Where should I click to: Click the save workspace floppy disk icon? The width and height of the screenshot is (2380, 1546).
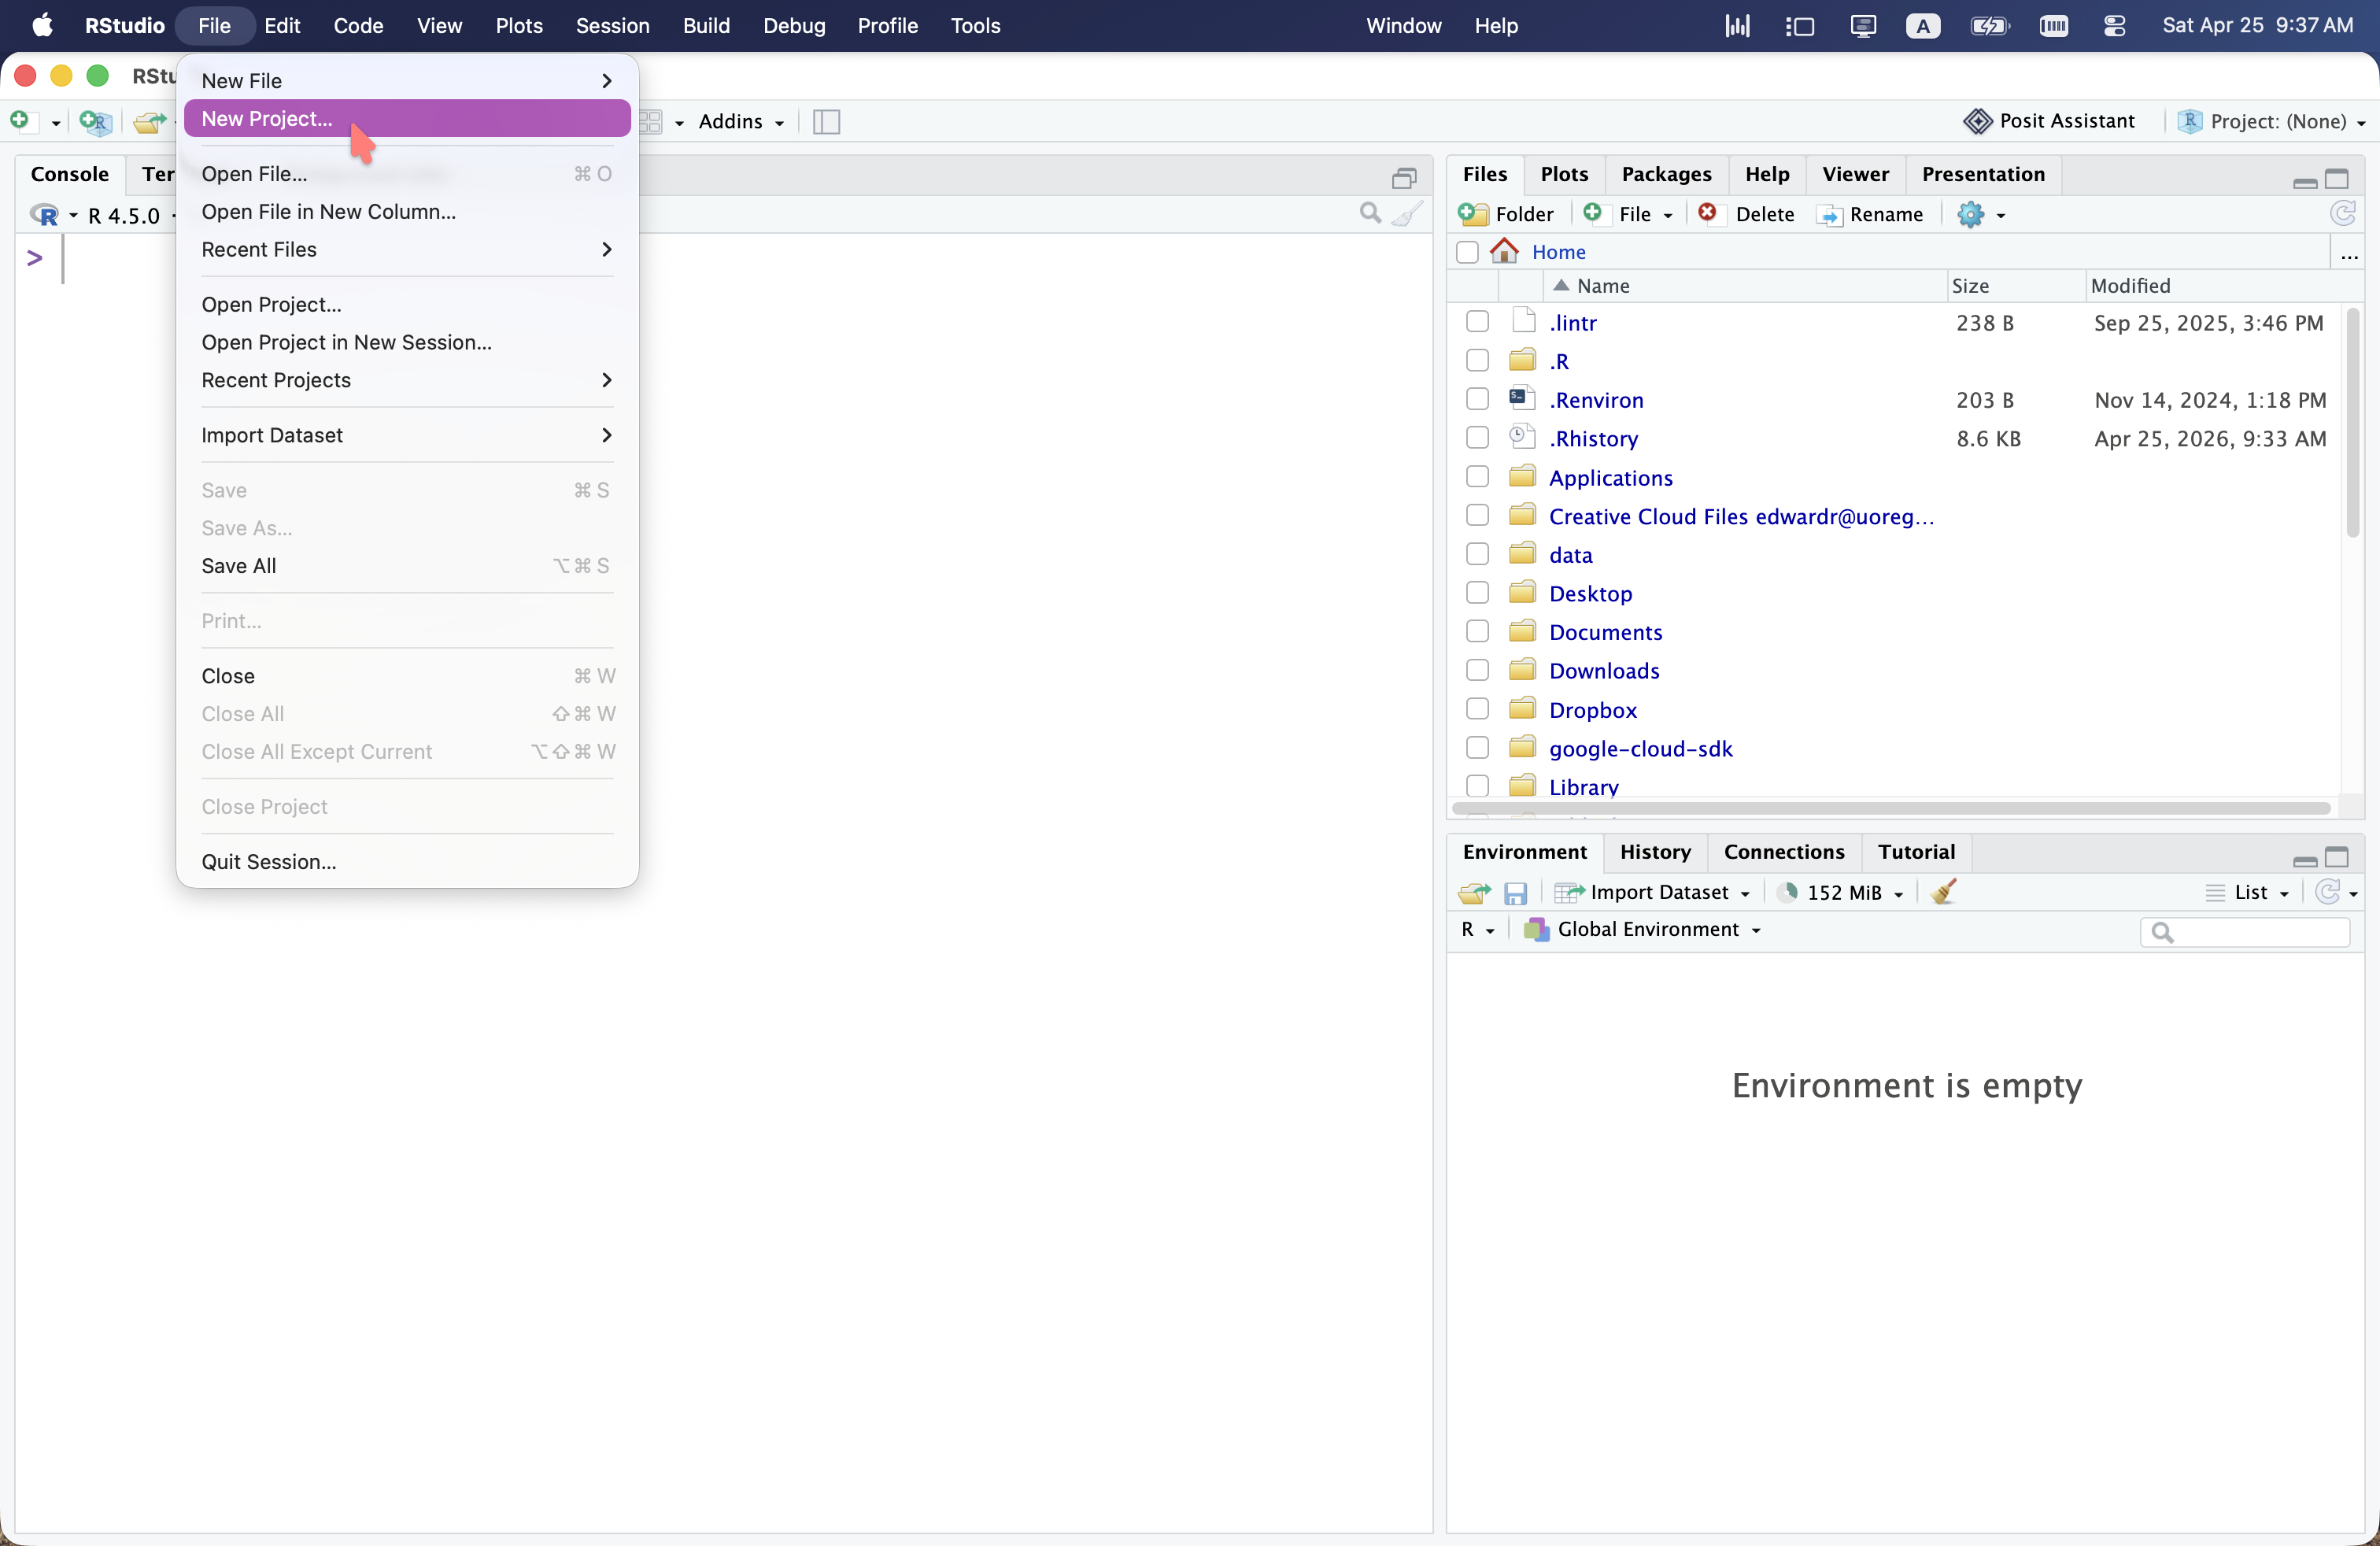pyautogui.click(x=1515, y=893)
